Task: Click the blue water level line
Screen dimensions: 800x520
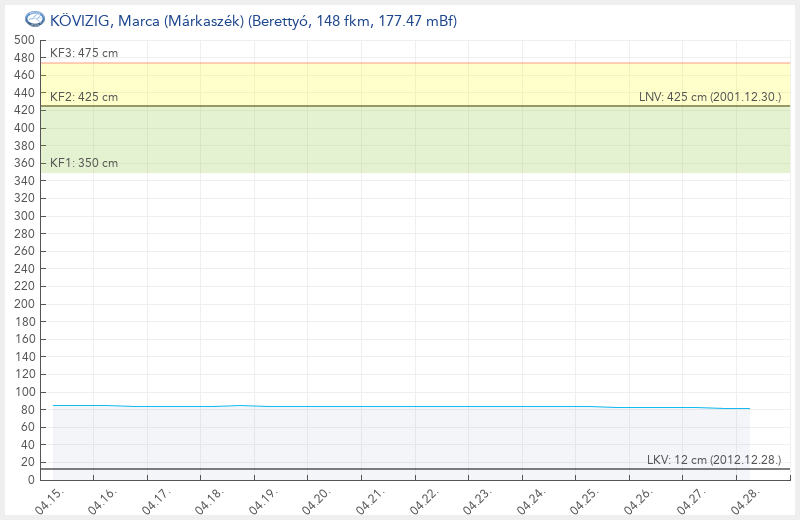Action: (400, 406)
